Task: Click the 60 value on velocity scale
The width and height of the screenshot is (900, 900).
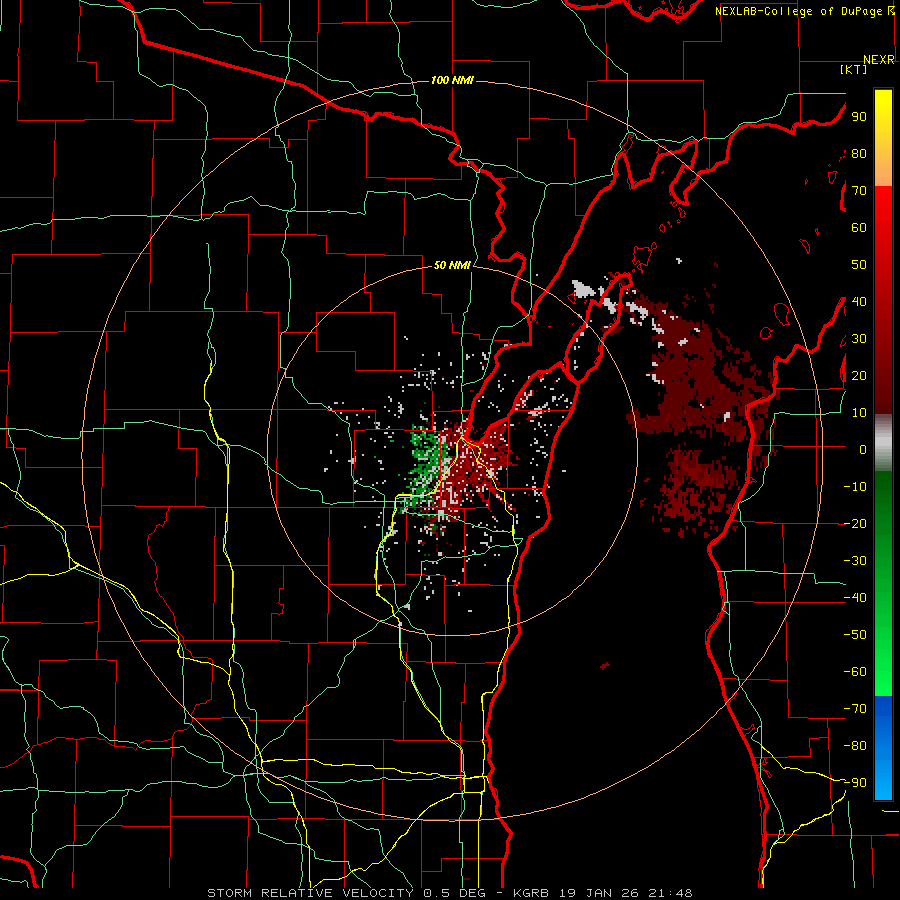Action: pyautogui.click(x=859, y=227)
